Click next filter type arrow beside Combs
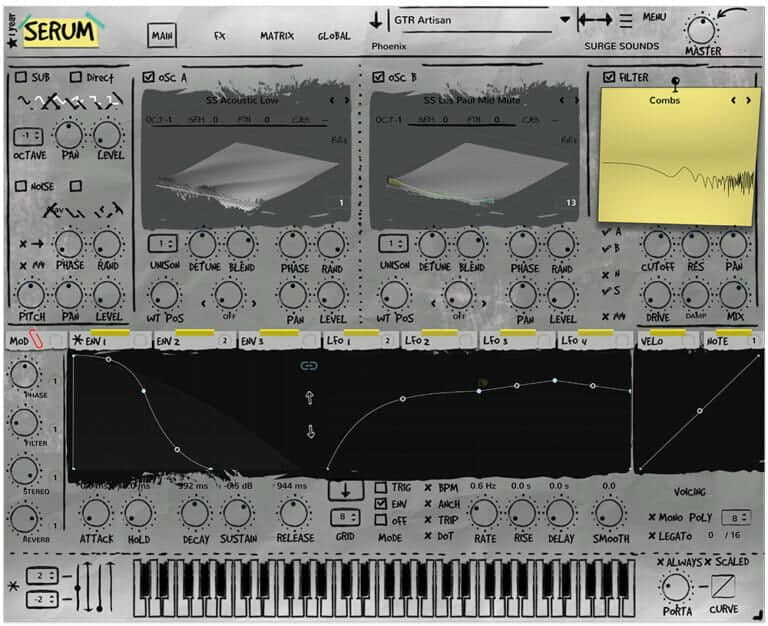Viewport: 768px width, 626px height. pos(748,100)
